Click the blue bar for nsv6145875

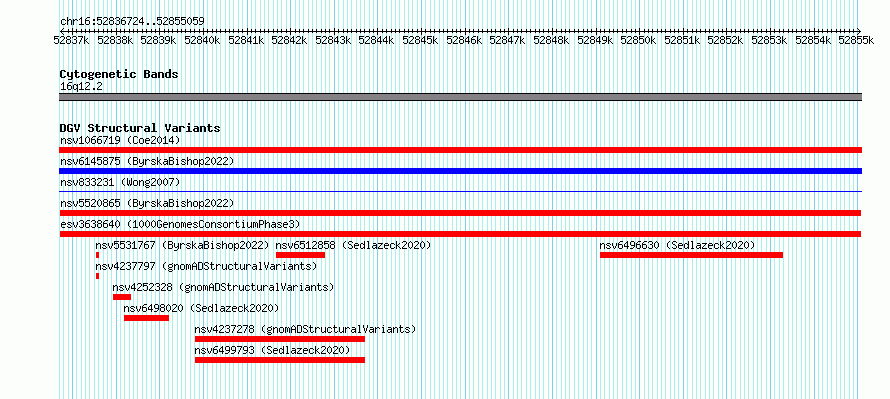pos(460,171)
